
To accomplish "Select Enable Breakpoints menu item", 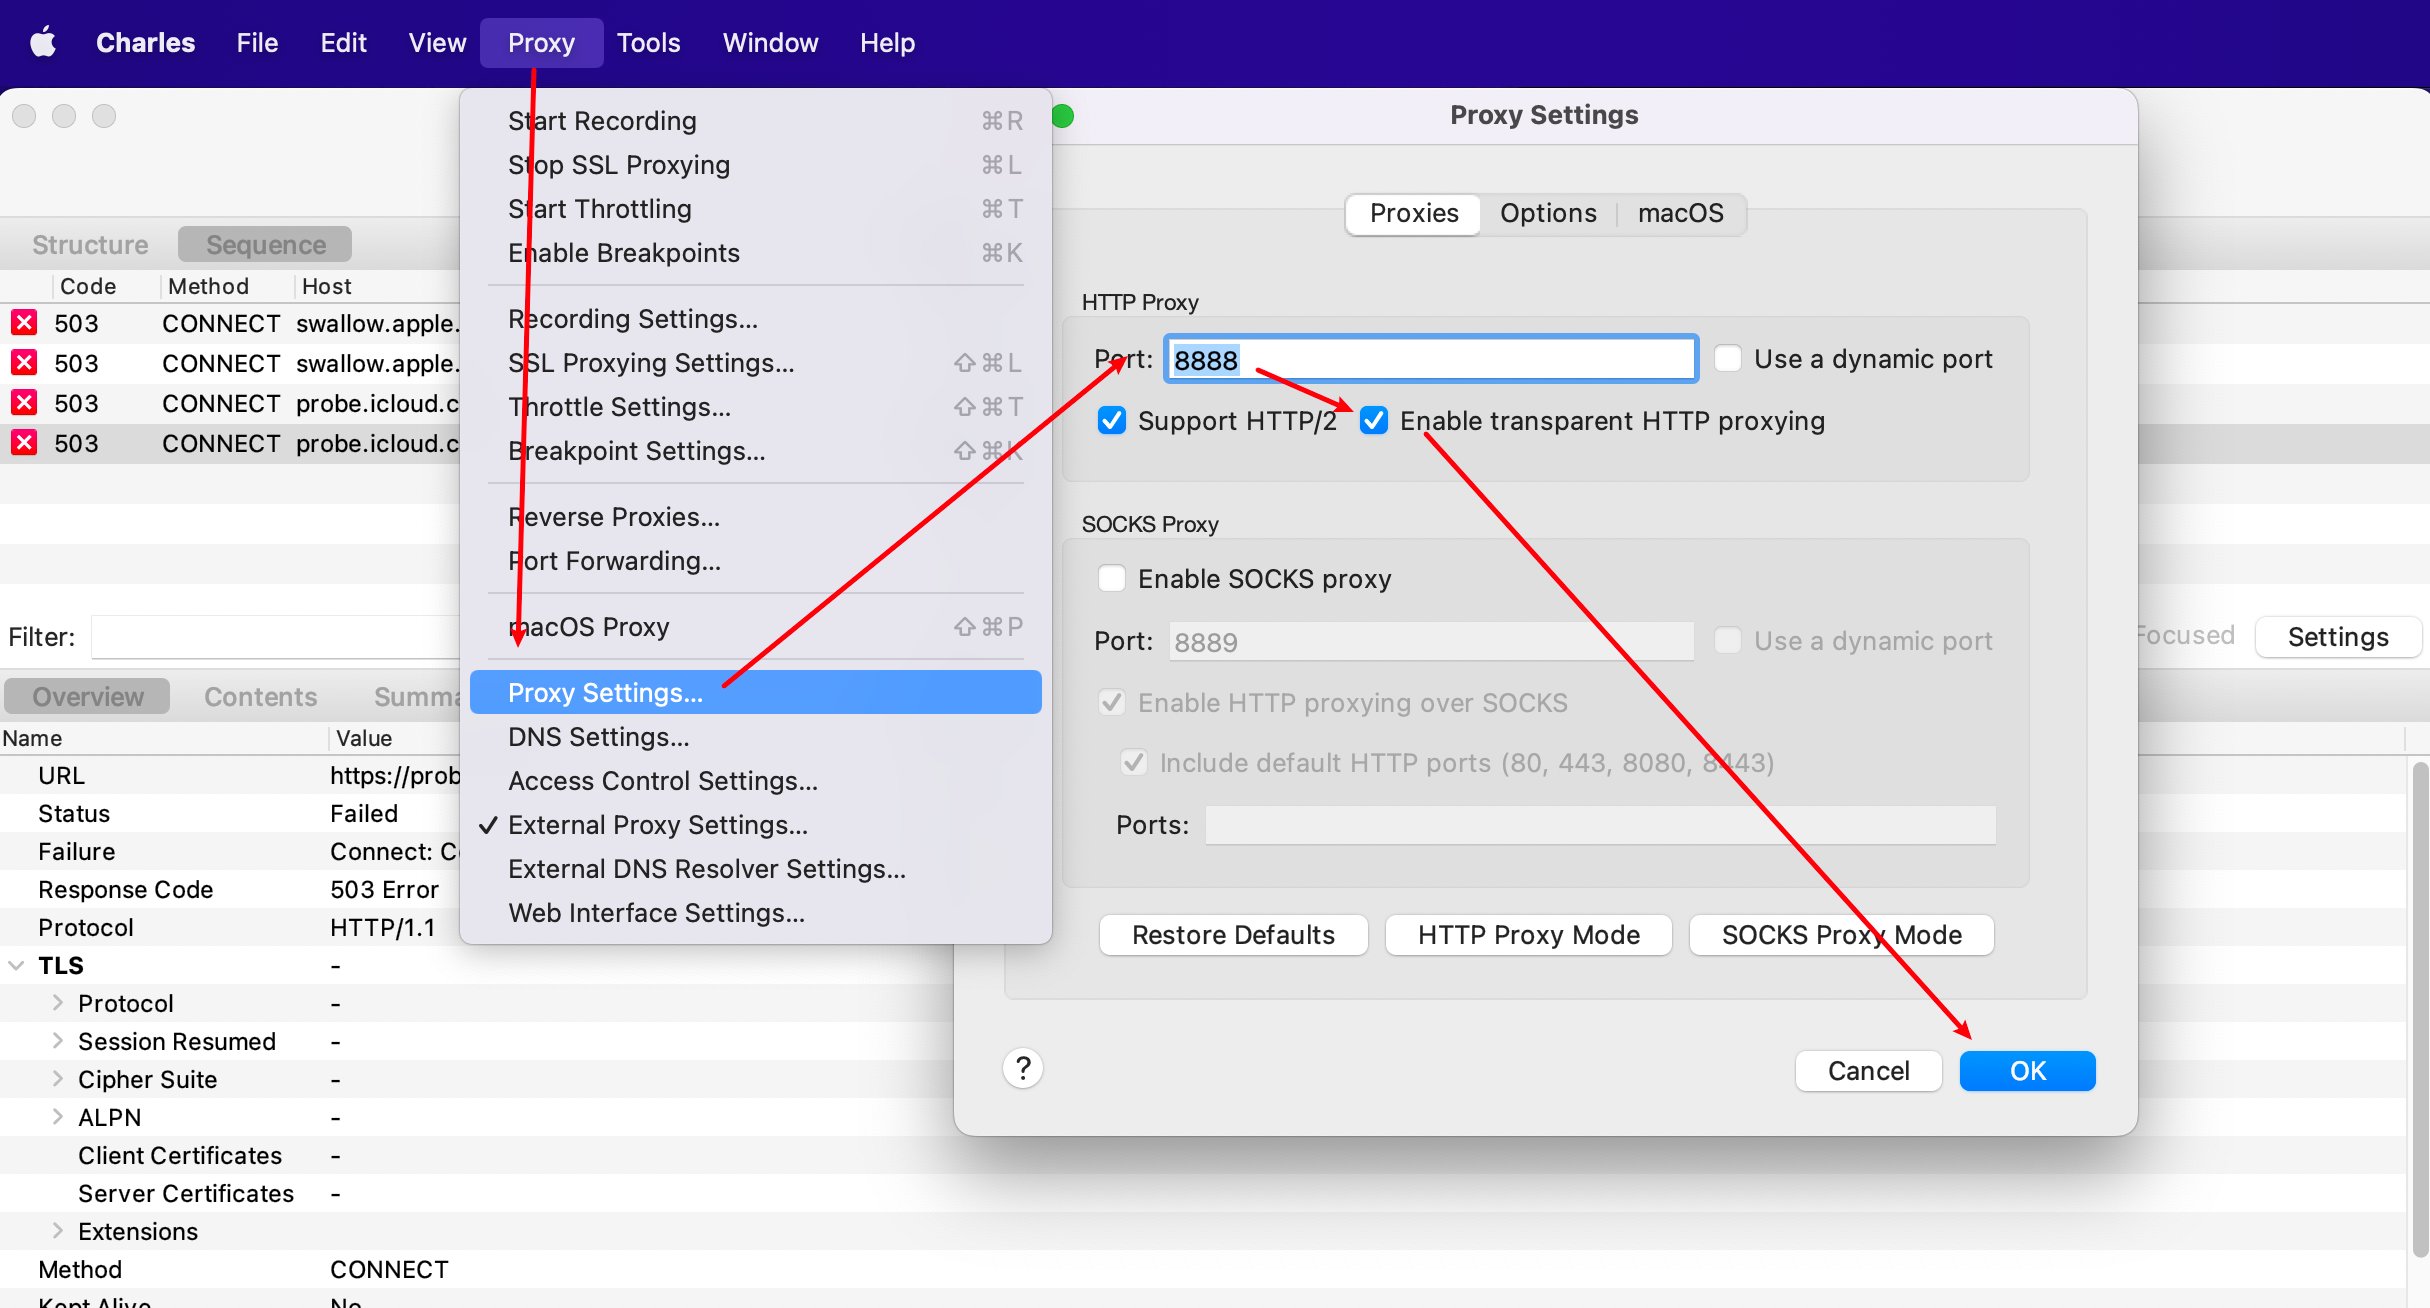I will click(756, 253).
